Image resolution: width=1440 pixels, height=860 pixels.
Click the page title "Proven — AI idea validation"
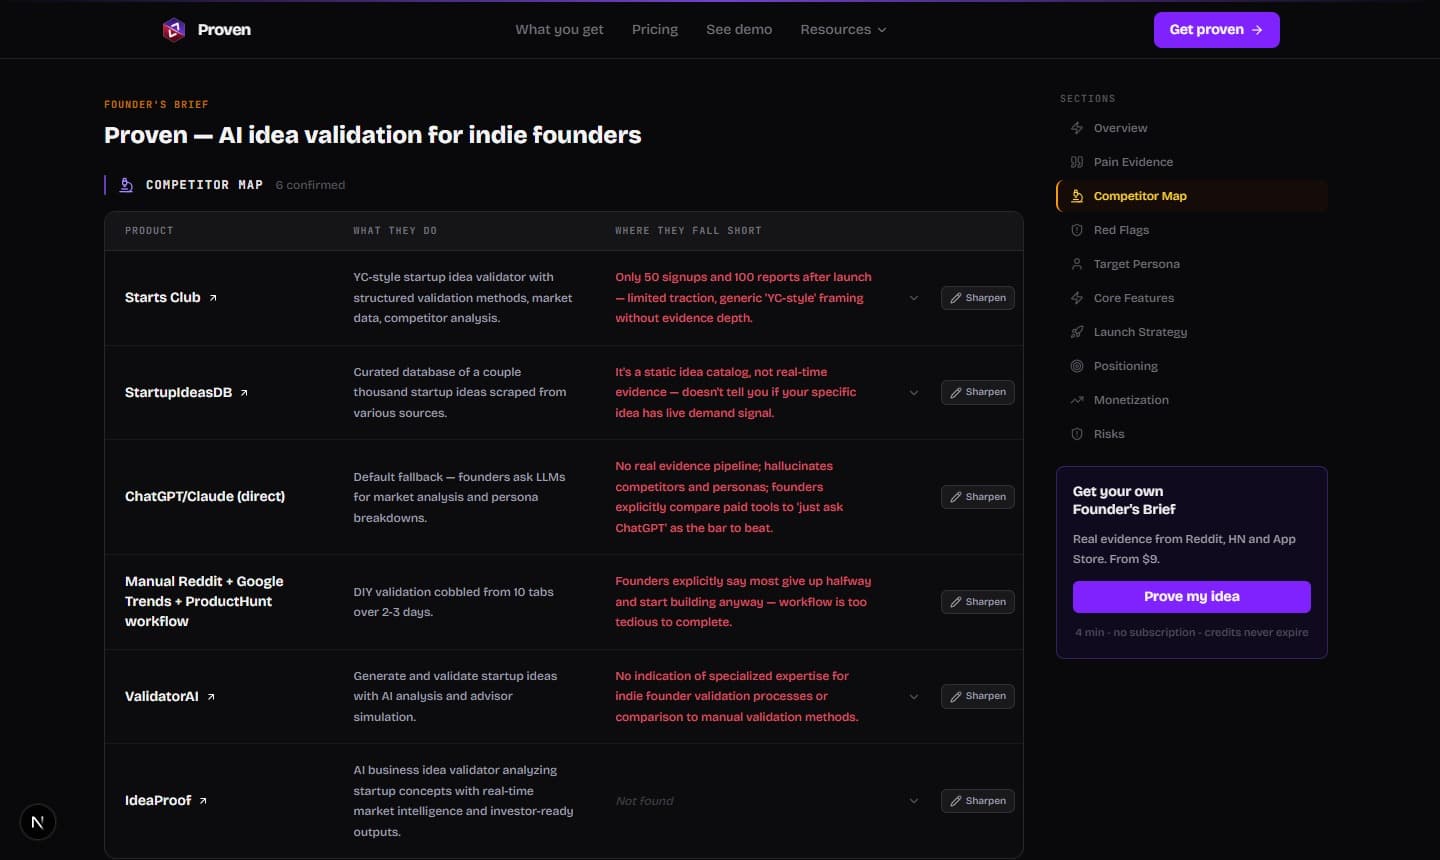[x=373, y=135]
